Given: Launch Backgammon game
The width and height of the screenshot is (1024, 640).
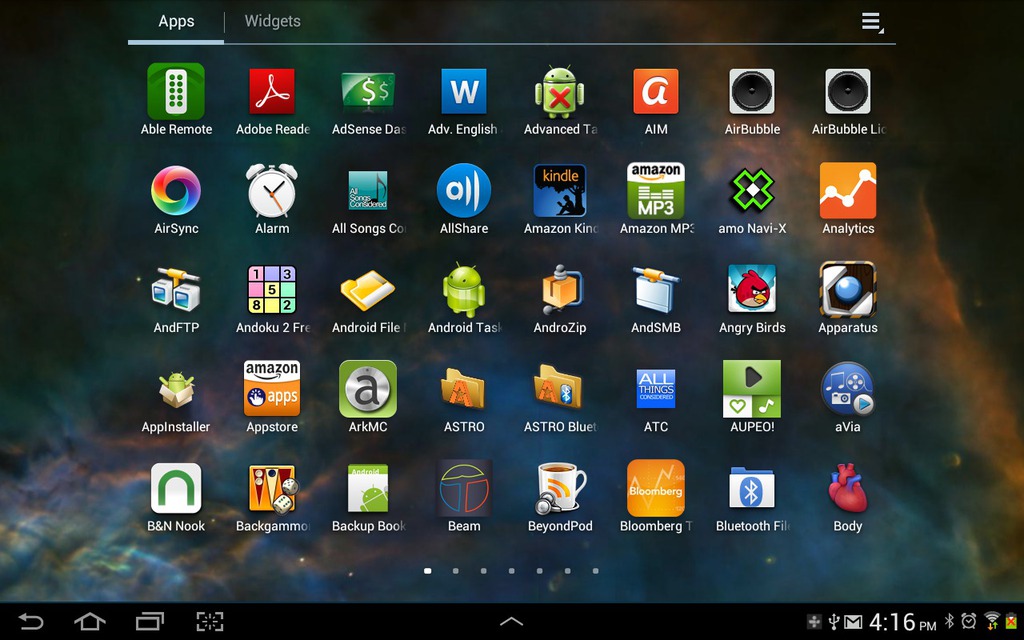Looking at the screenshot, I should [272, 488].
